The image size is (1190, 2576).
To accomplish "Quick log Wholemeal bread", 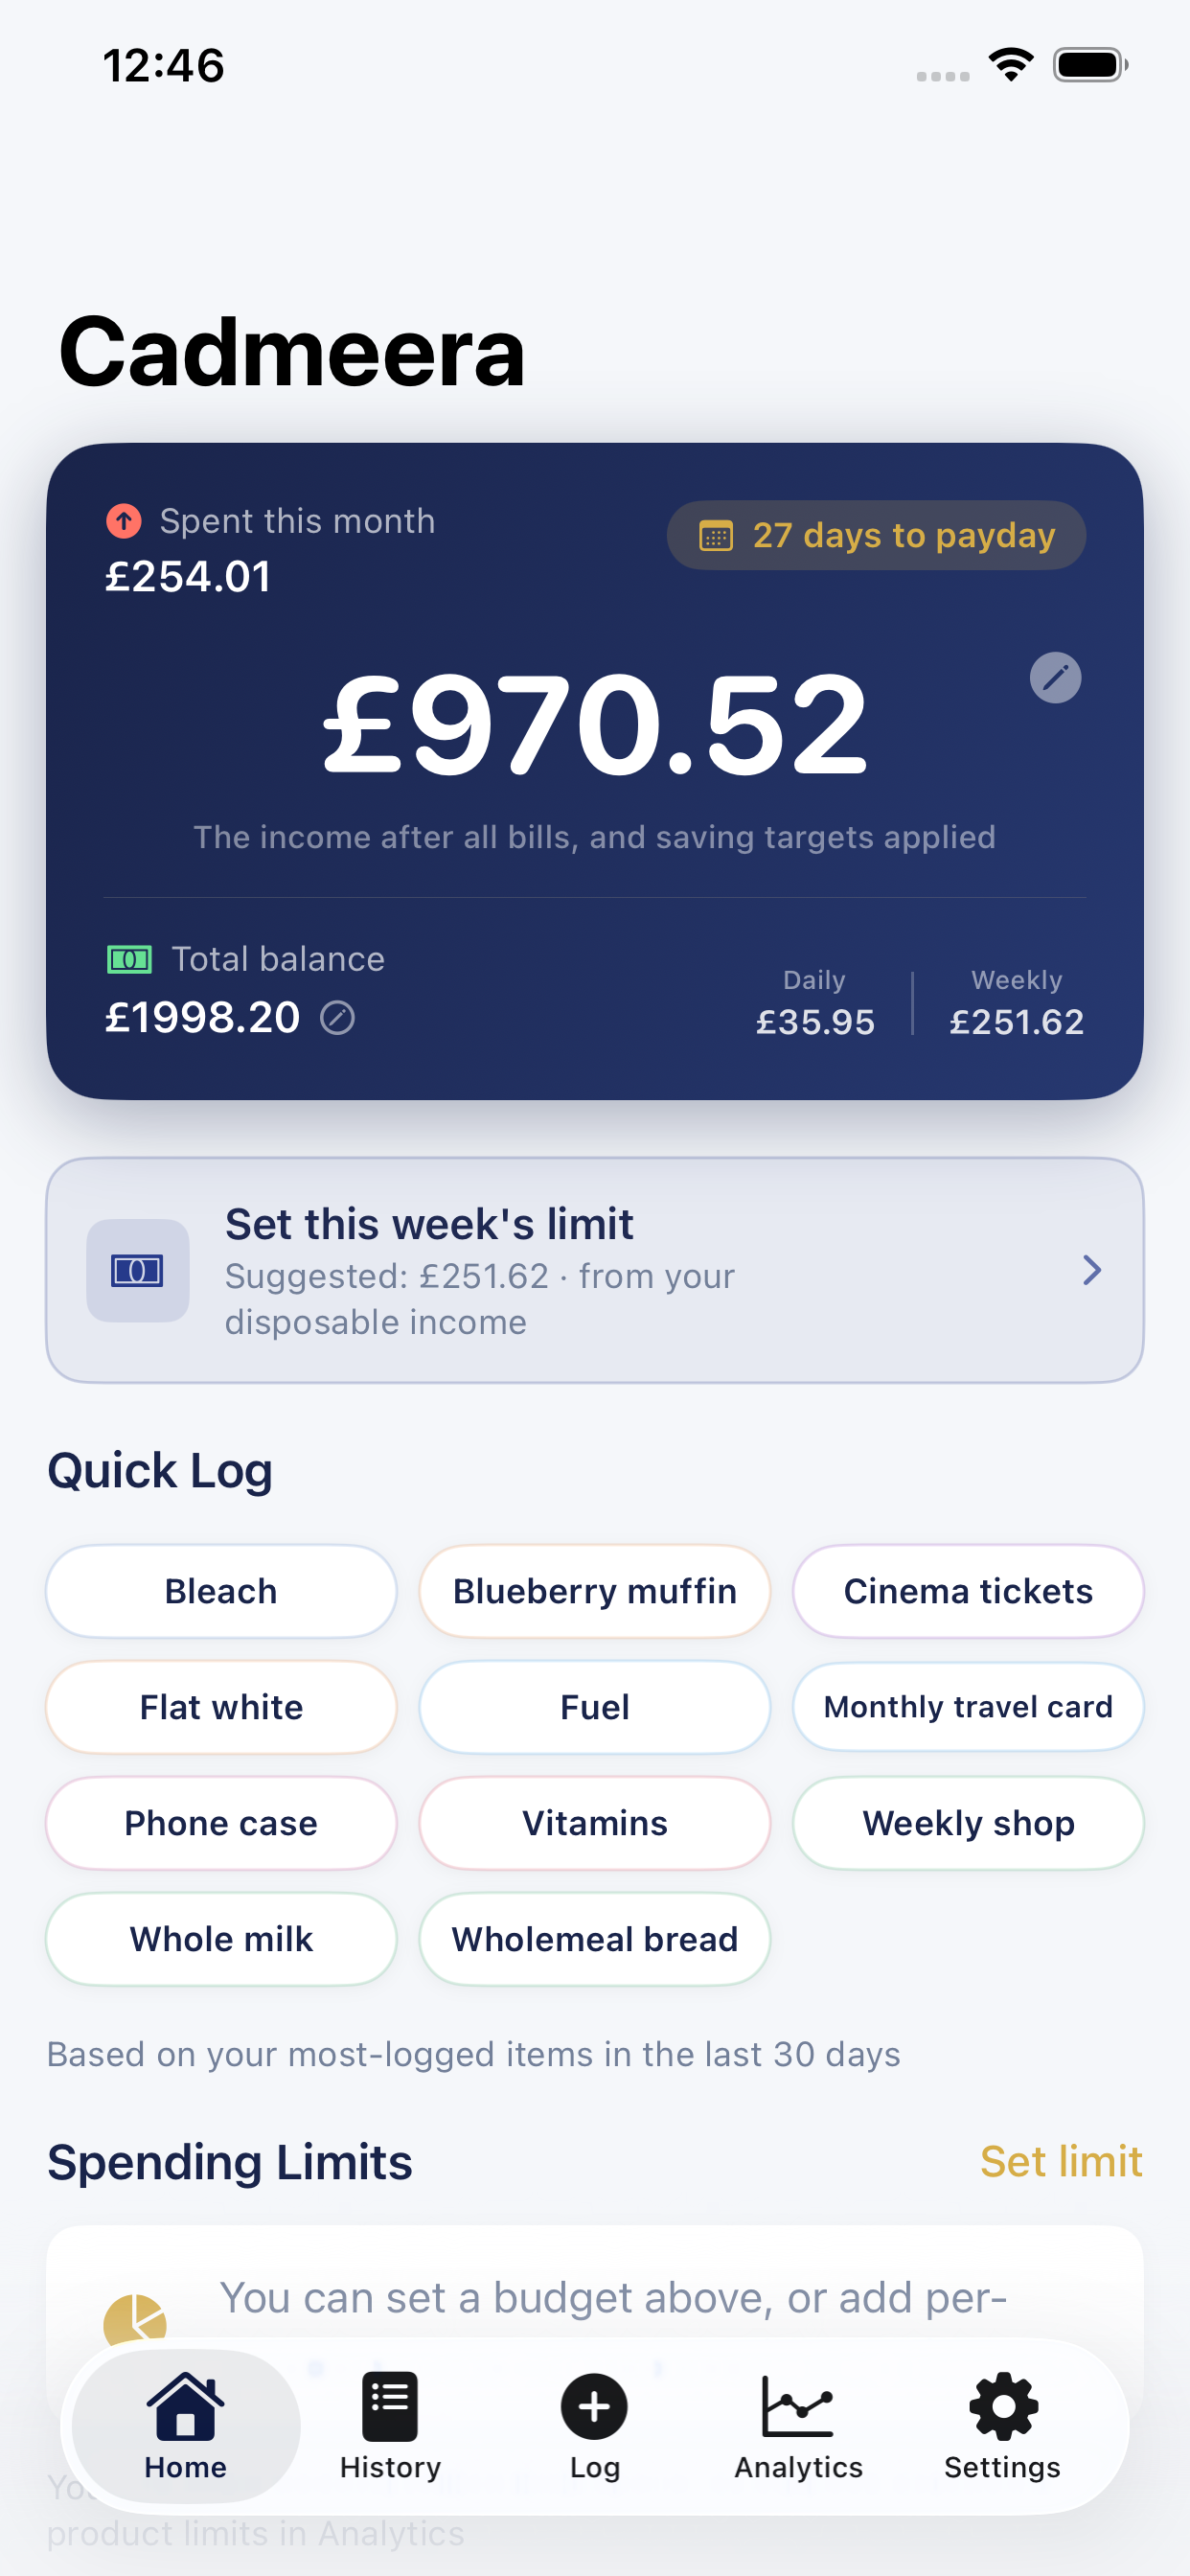I will 594,1939.
